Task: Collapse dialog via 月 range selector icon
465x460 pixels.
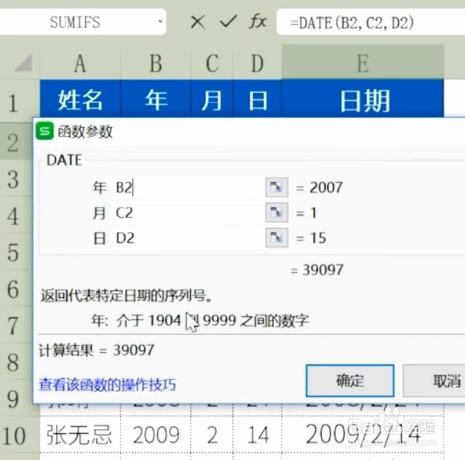Action: [277, 213]
